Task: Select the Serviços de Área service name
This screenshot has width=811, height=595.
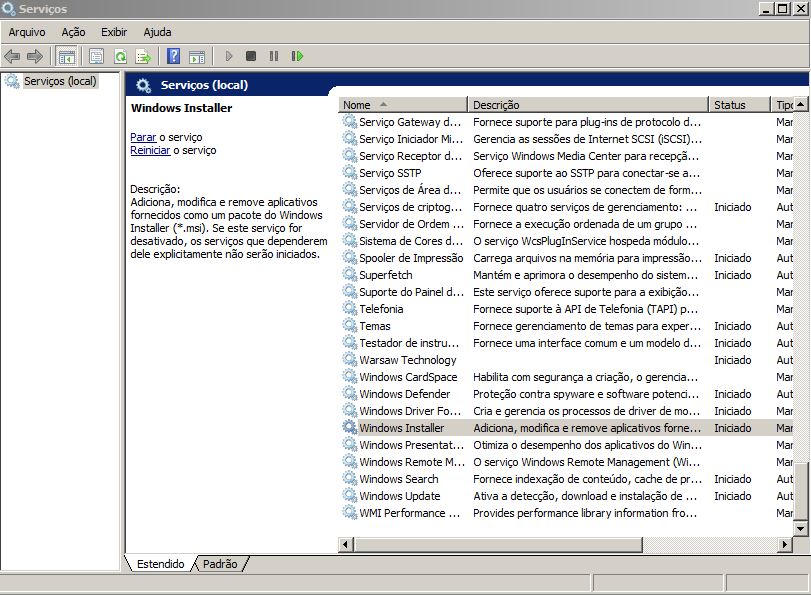Action: (410, 190)
